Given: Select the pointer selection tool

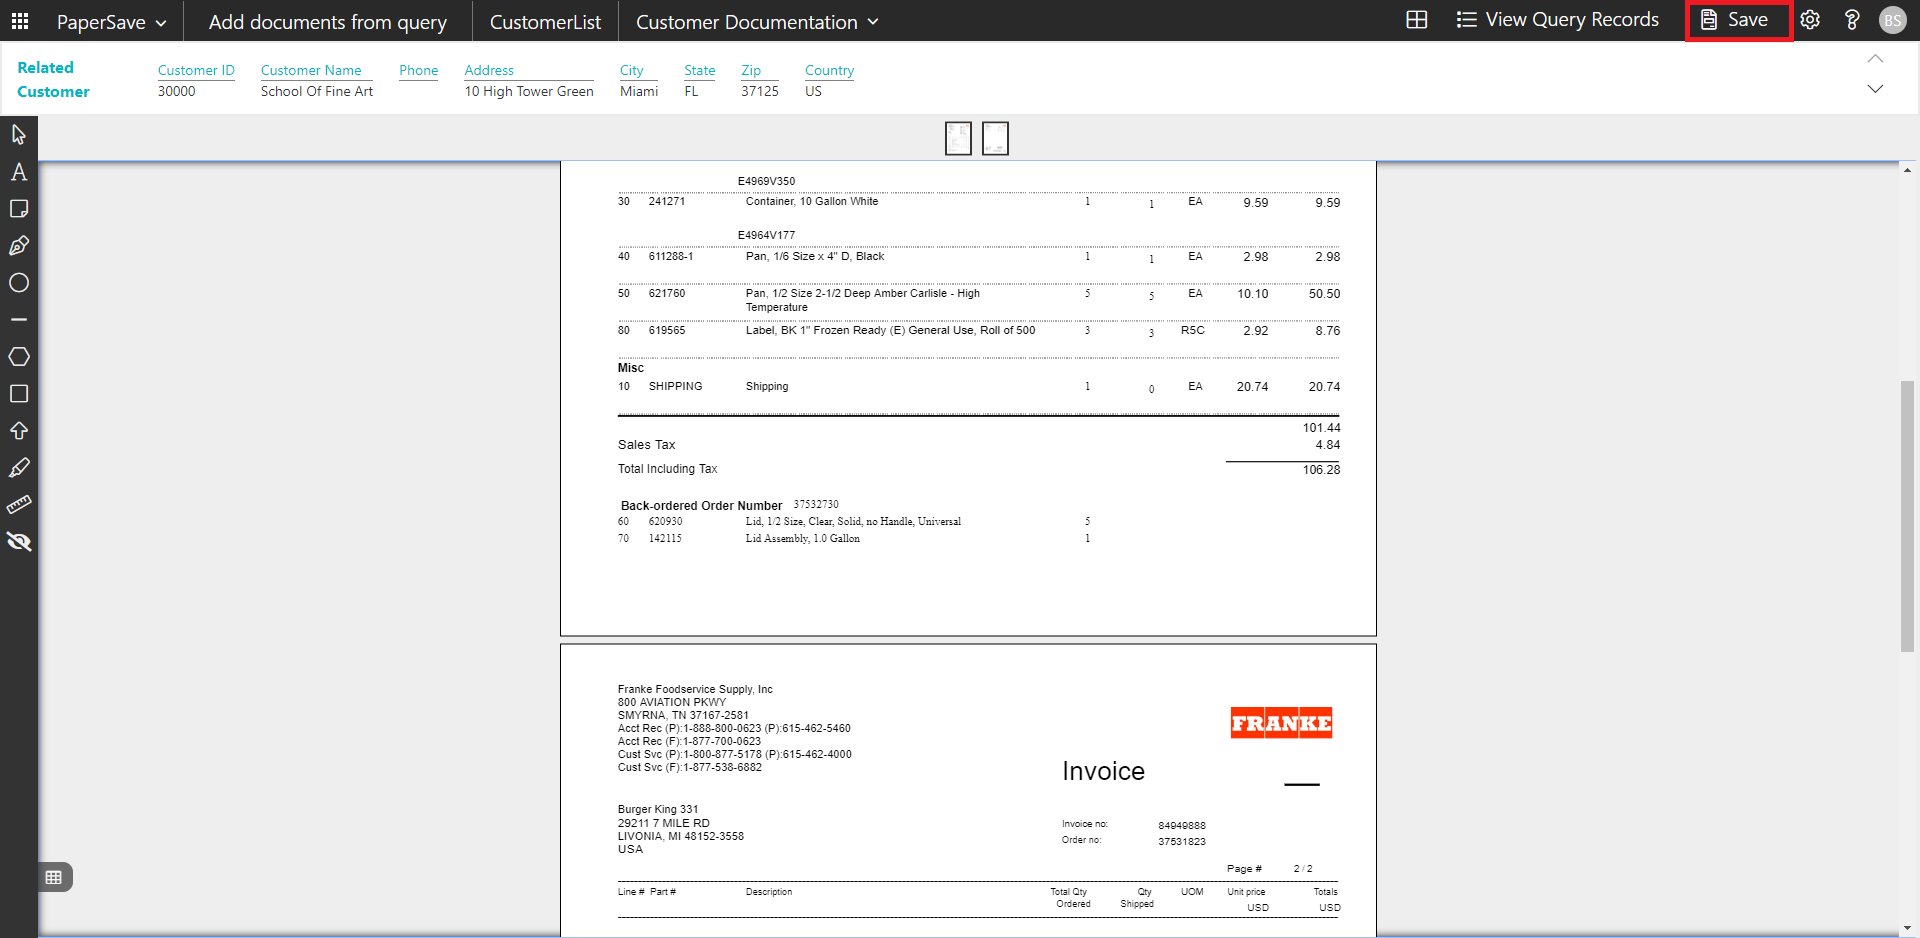Looking at the screenshot, I should pyautogui.click(x=18, y=135).
